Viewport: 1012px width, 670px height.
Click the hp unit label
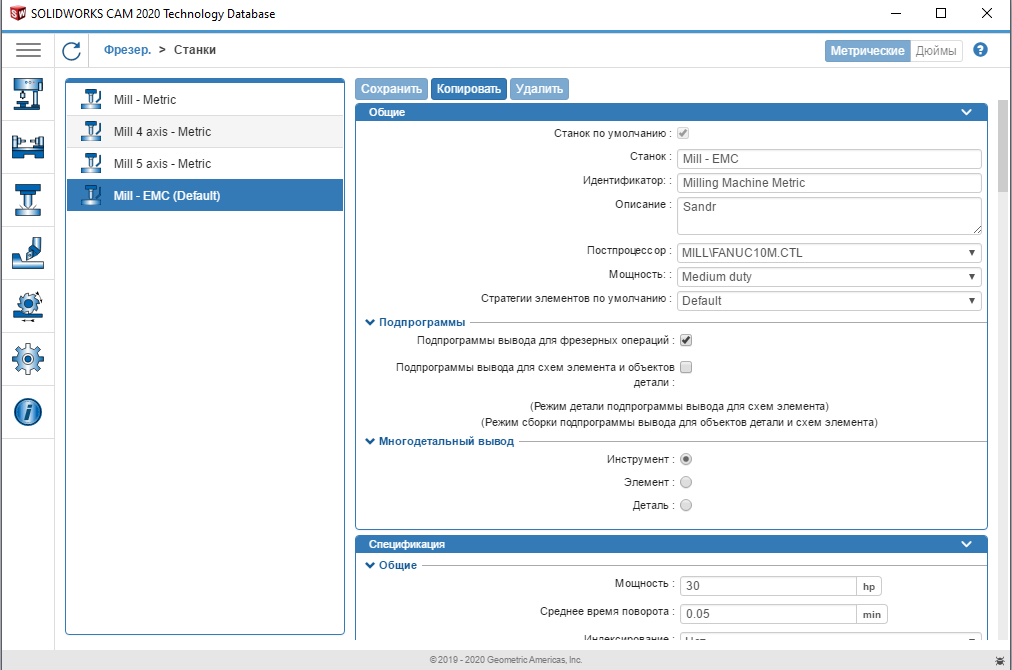pyautogui.click(x=869, y=586)
